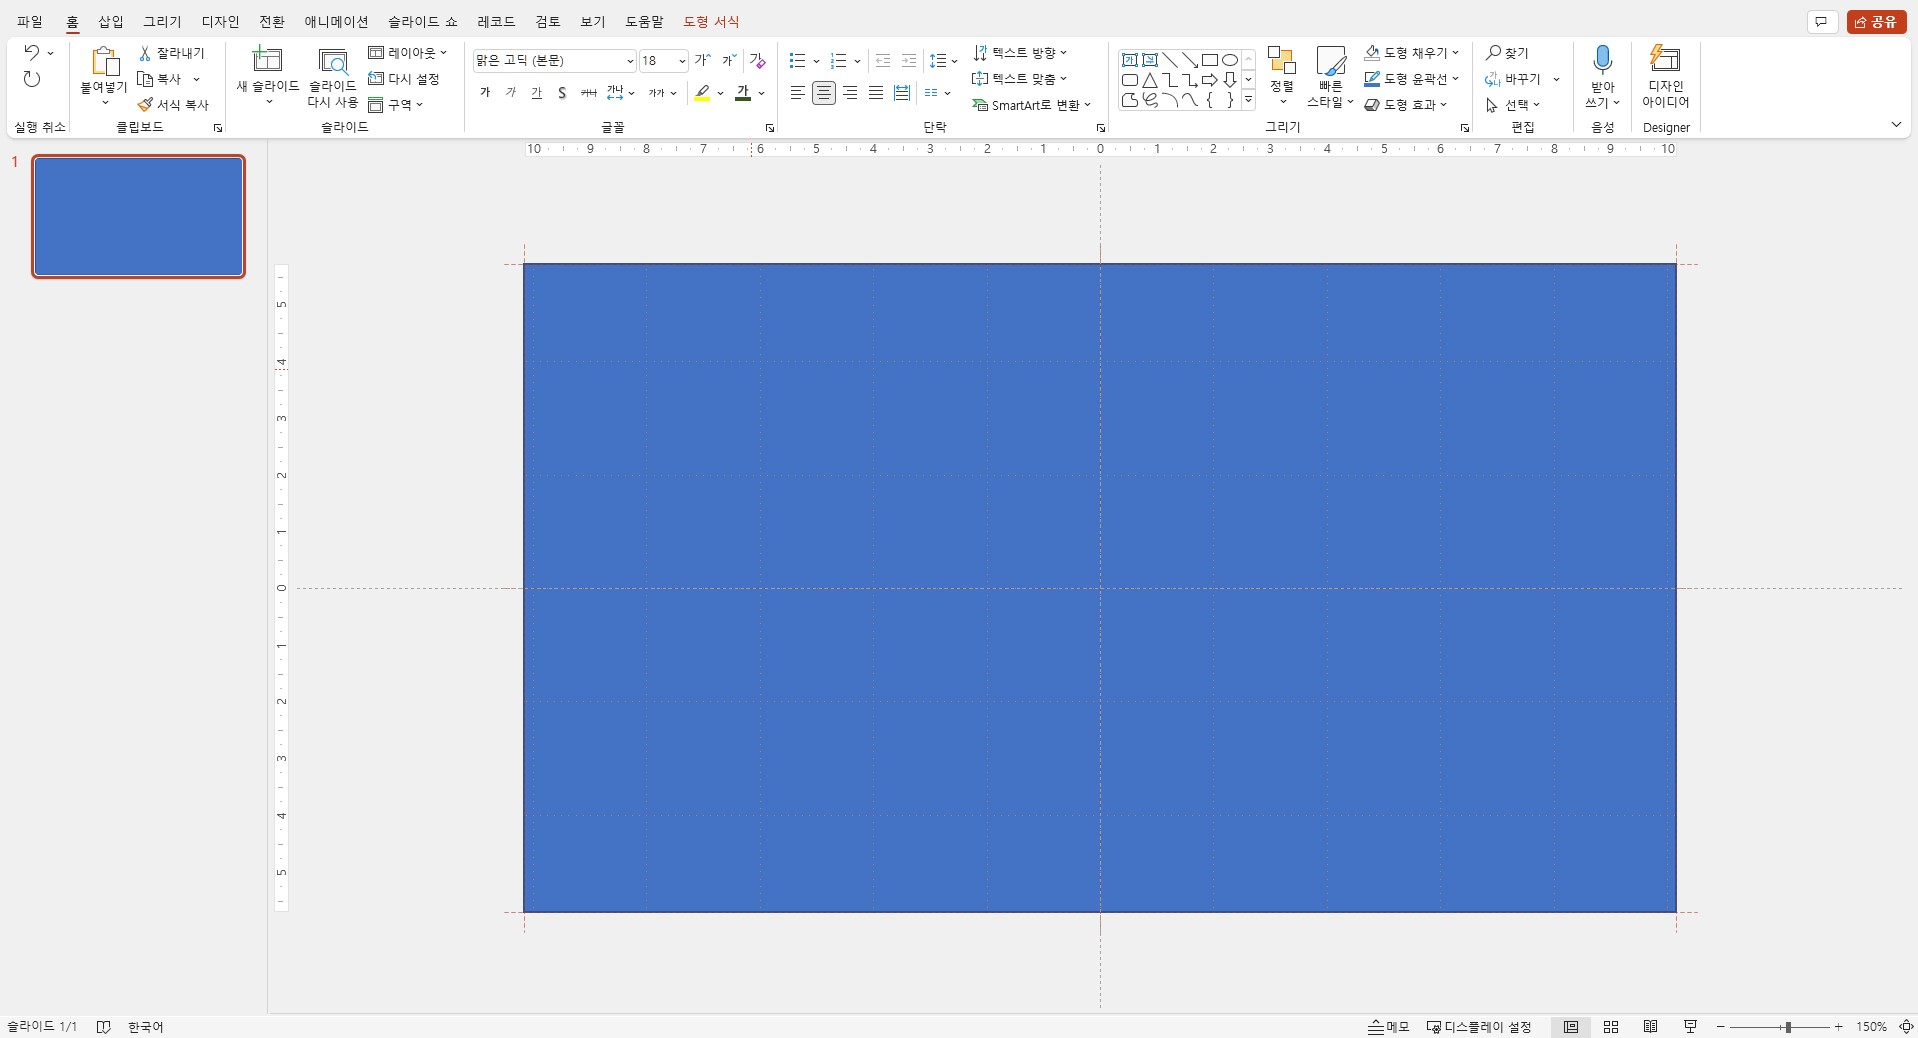Pick the down block arrow shape
The height and width of the screenshot is (1038, 1918).
tap(1230, 80)
